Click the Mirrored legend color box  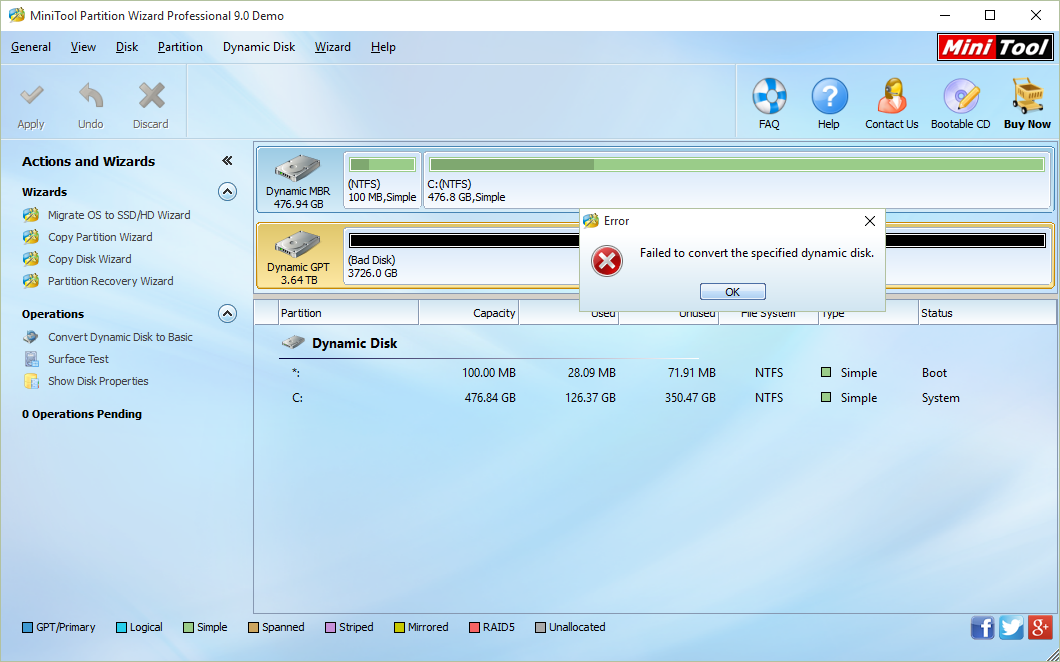point(399,628)
